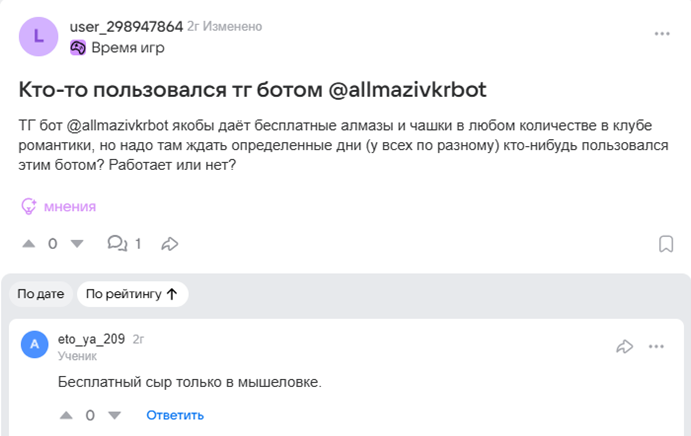The width and height of the screenshot is (691, 436).
Task: Upvote the eto_ya_209 comment
Action: click(x=66, y=415)
